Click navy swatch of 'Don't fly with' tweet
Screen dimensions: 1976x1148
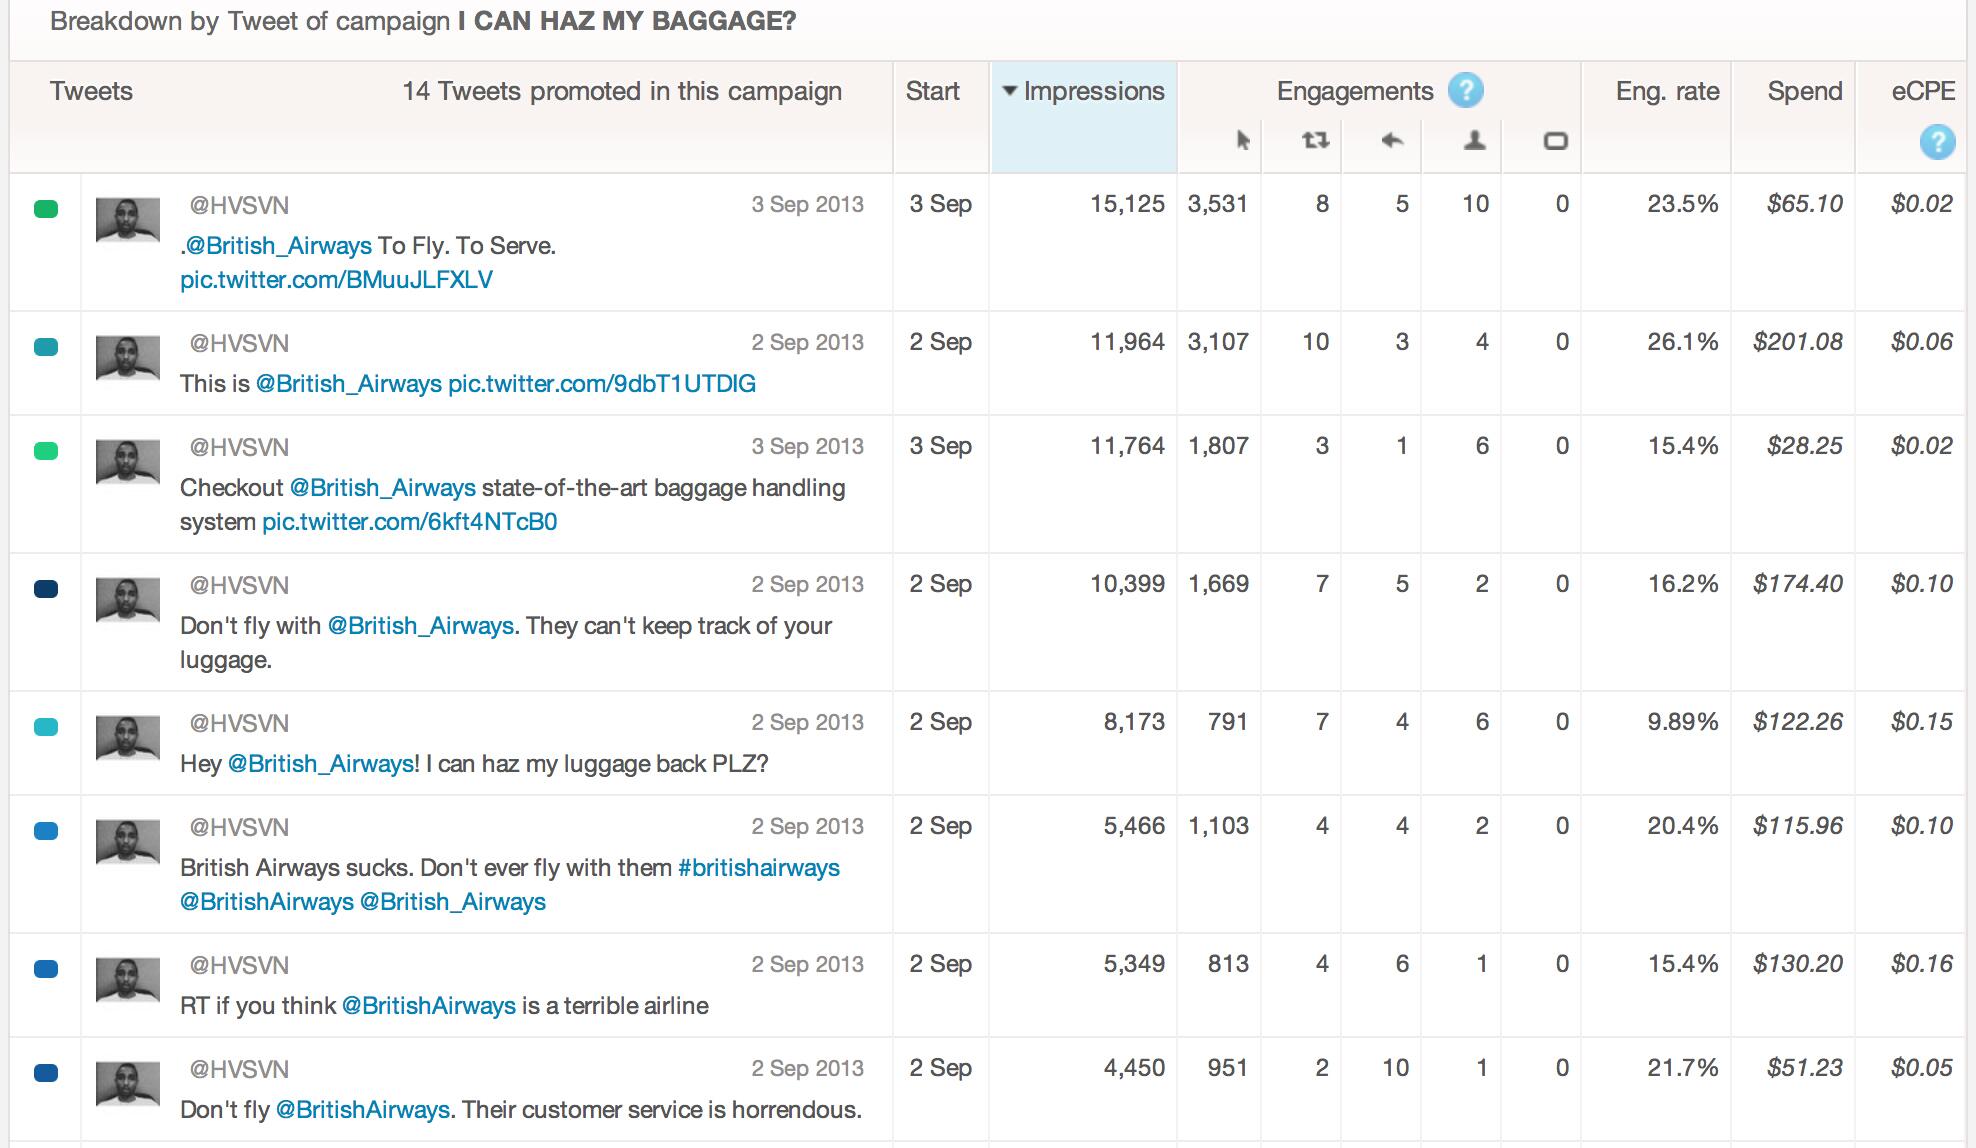(46, 589)
